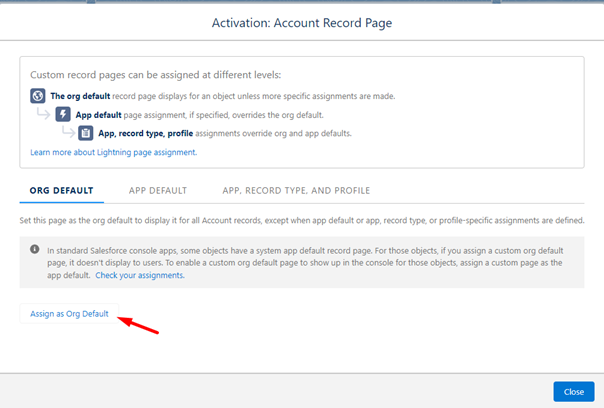This screenshot has width=604, height=408.
Task: Click the Activation: Account Record Page title
Action: coord(302,23)
